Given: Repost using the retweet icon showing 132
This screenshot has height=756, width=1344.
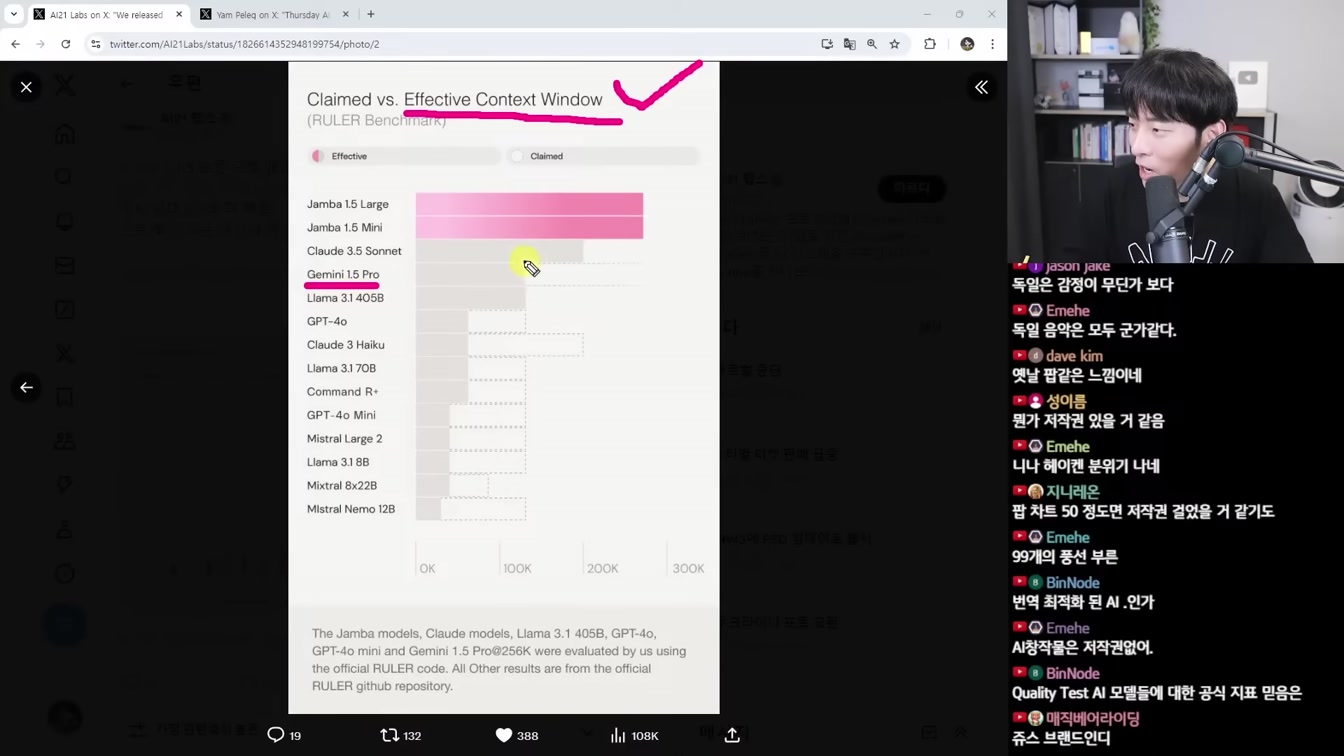Looking at the screenshot, I should pyautogui.click(x=401, y=735).
